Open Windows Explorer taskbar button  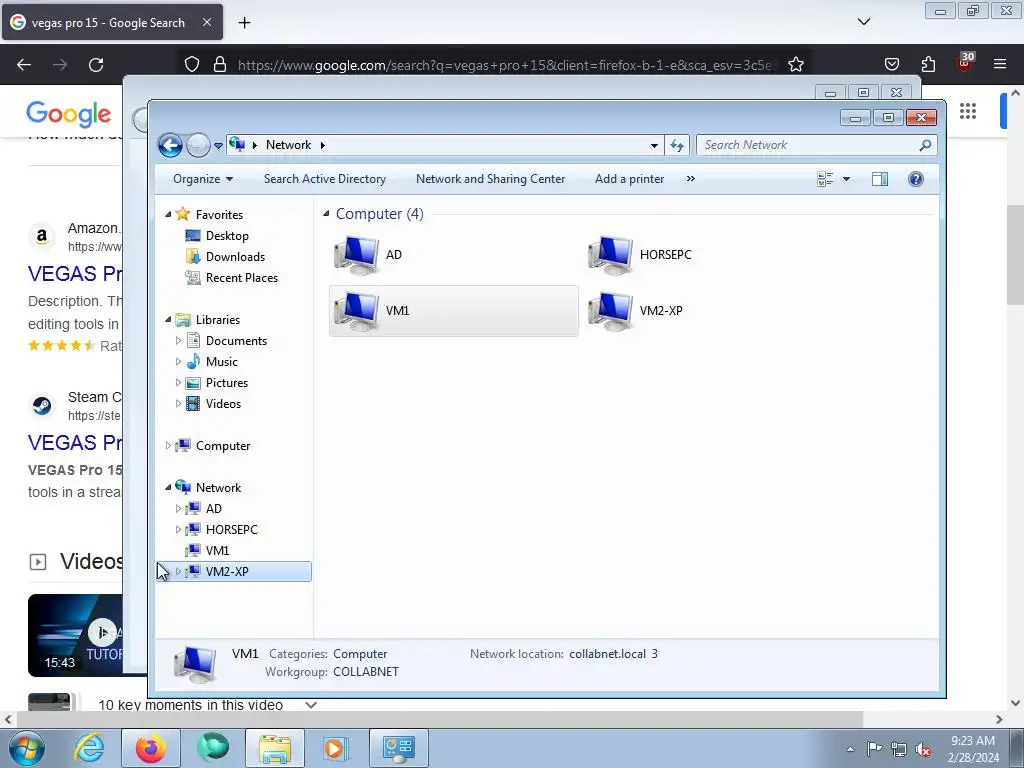coord(275,748)
